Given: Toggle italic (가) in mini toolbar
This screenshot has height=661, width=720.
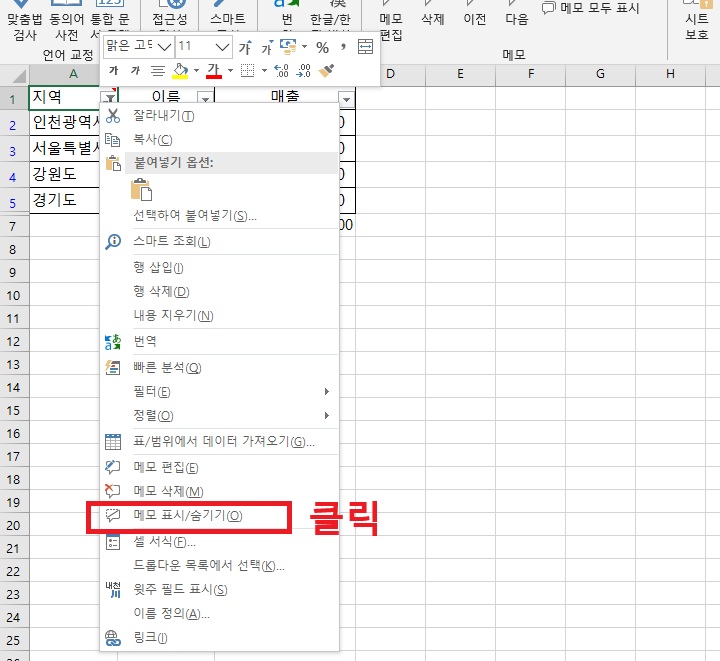Looking at the screenshot, I should click(135, 71).
